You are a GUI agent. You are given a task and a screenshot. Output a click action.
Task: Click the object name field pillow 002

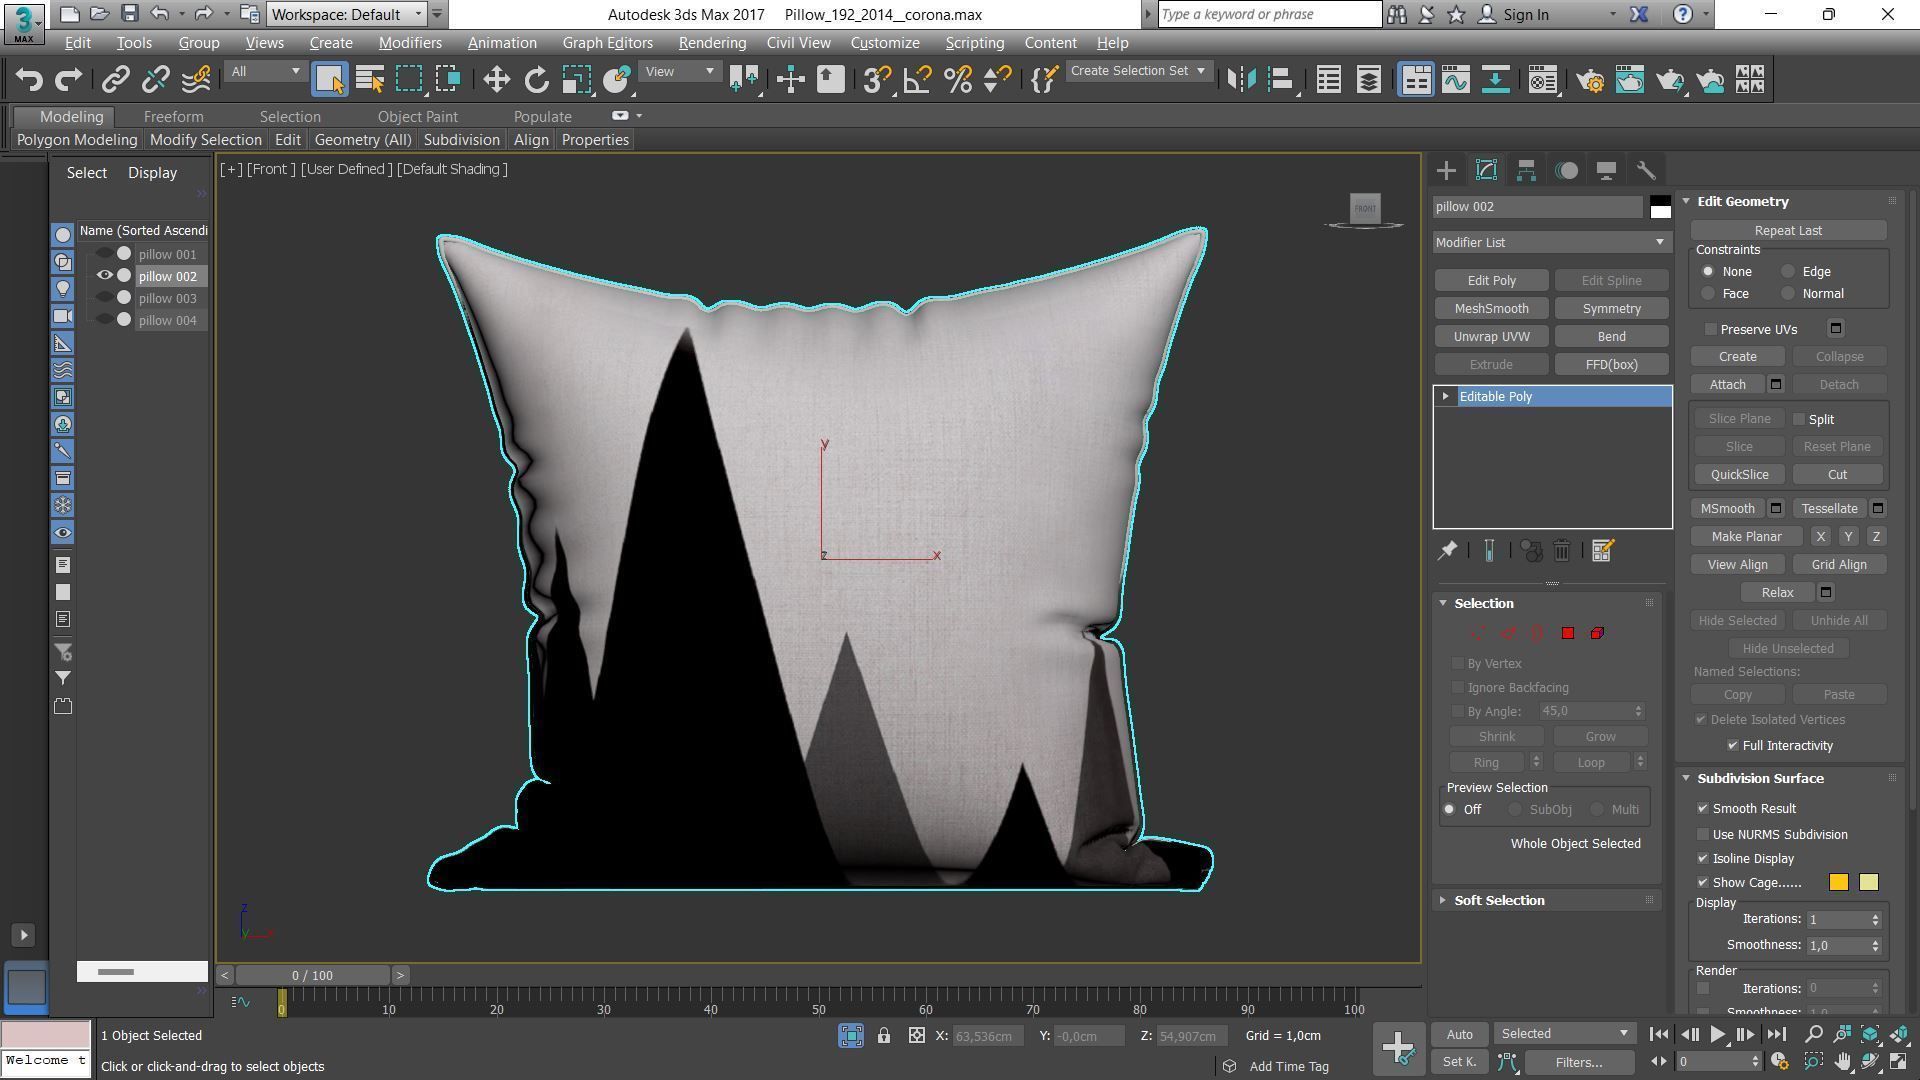(x=1538, y=207)
